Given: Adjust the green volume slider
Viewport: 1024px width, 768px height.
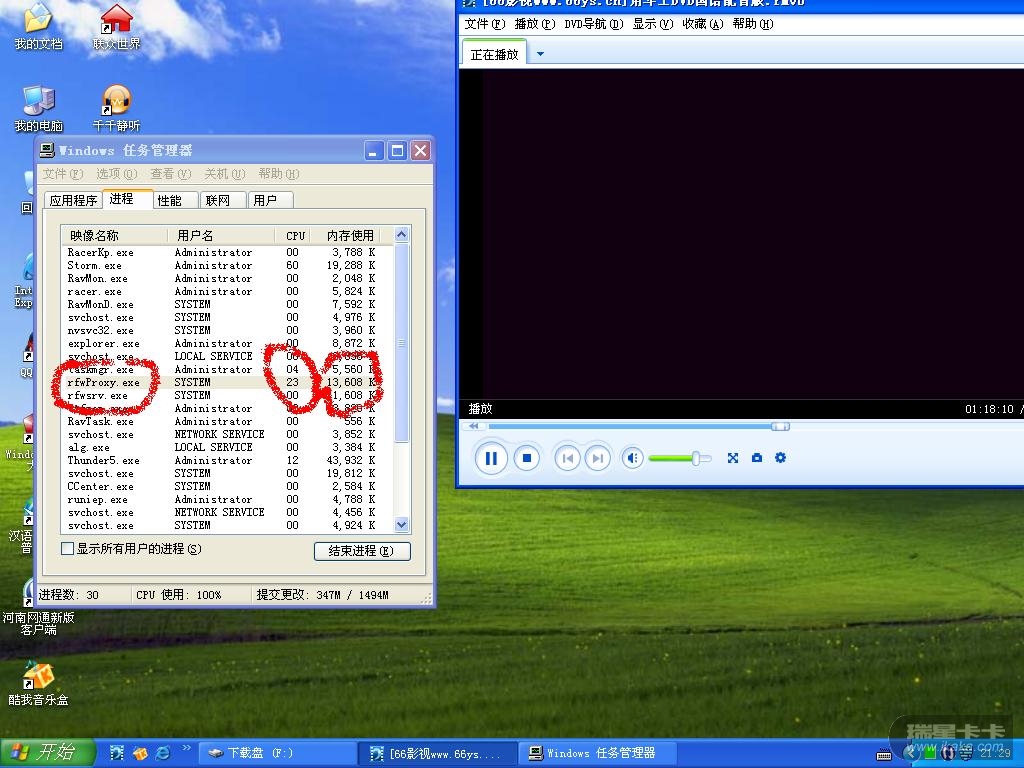Looking at the screenshot, I should (695, 458).
